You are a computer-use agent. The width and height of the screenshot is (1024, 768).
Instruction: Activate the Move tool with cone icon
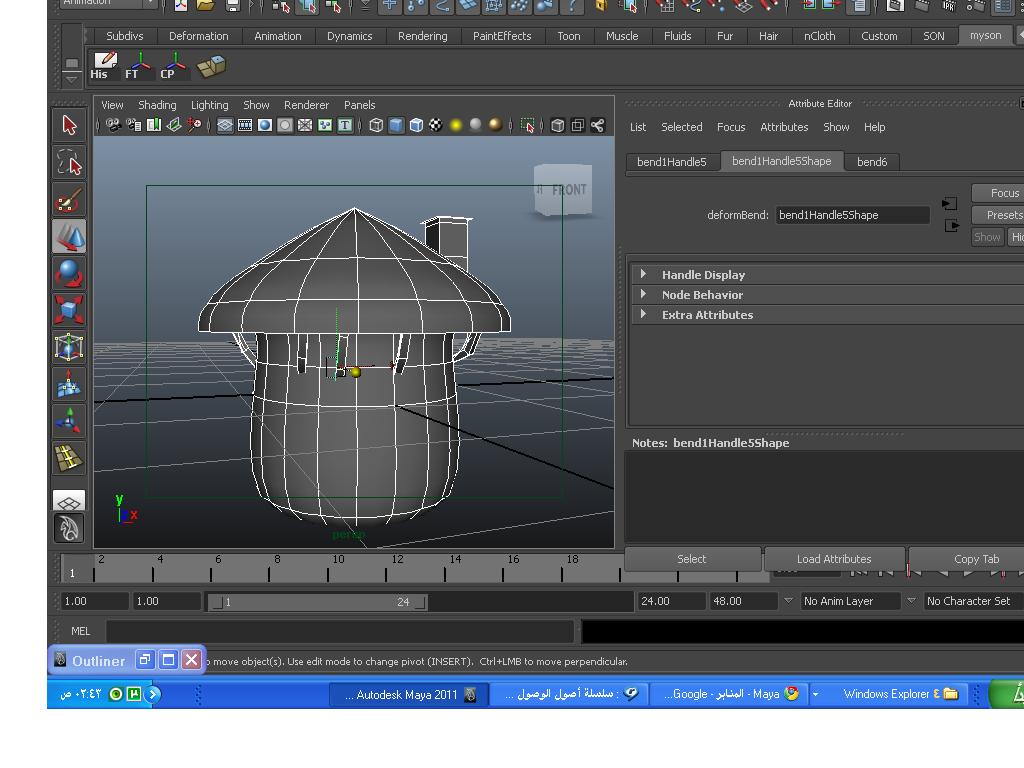[69, 236]
